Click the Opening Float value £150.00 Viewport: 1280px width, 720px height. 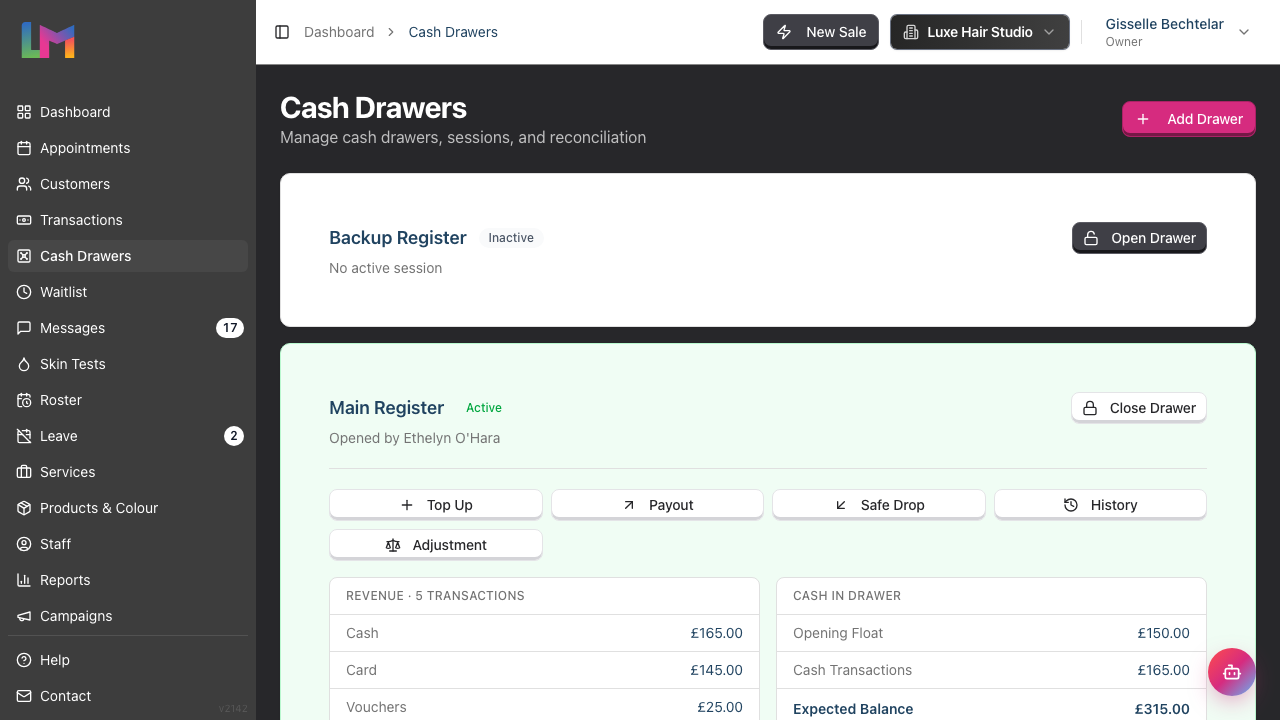click(x=1164, y=633)
